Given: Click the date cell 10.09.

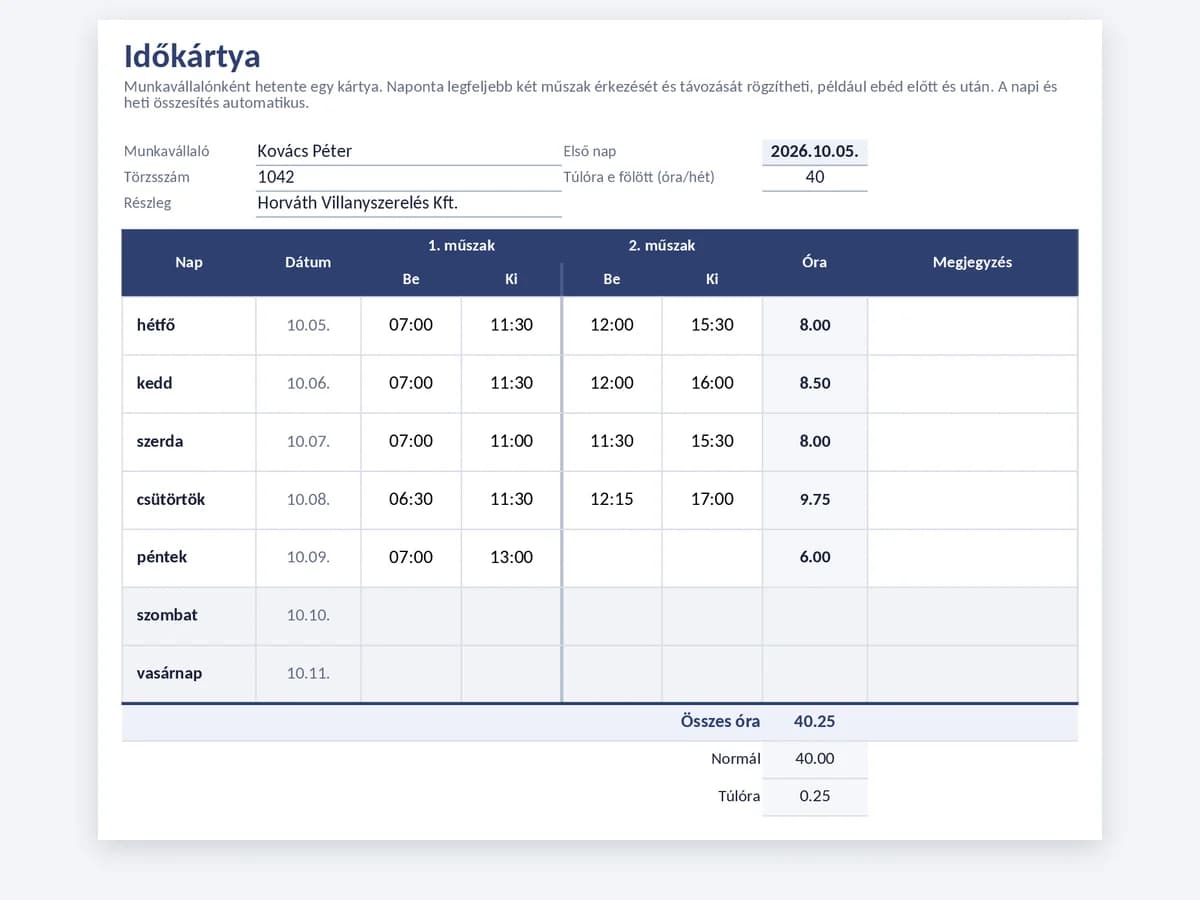Looking at the screenshot, I should pos(308,557).
